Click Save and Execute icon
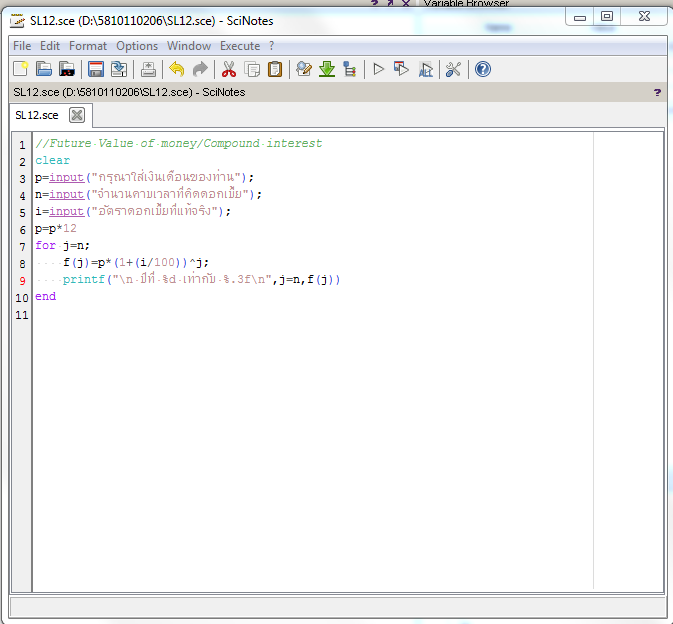 pos(402,69)
